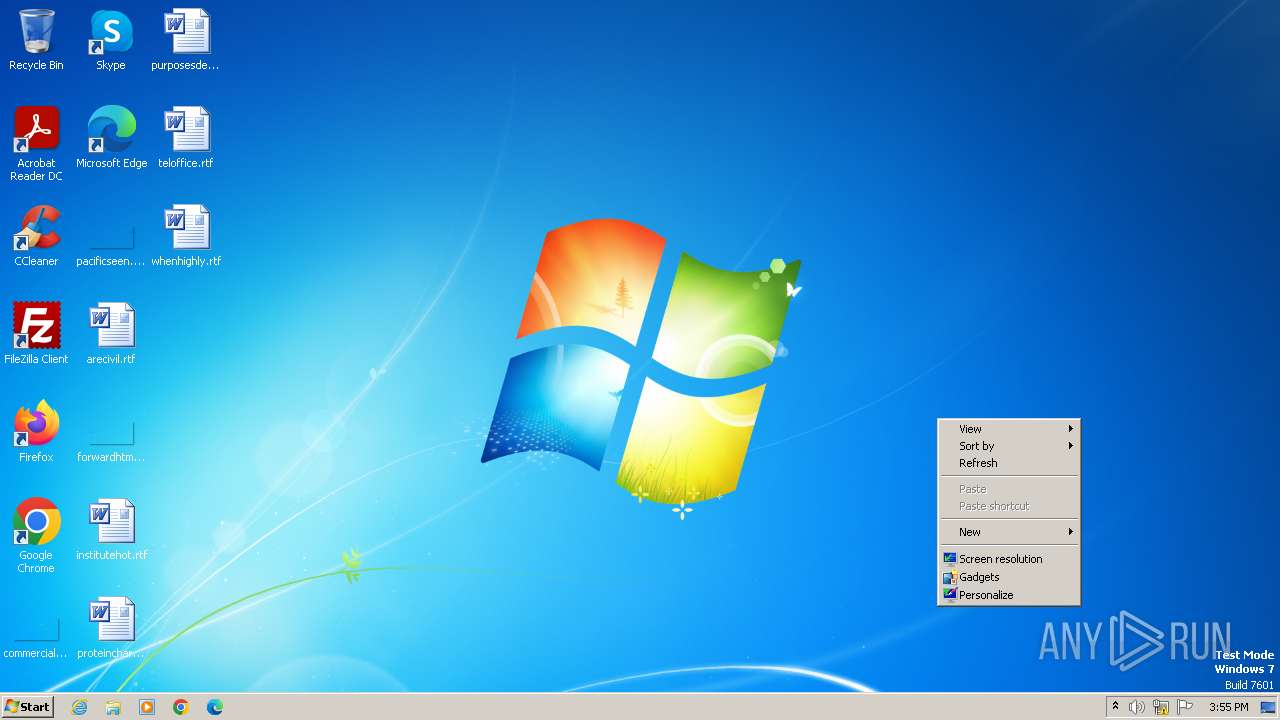Select the CCleaner desktop shortcut
Screen dimensions: 1280x720
[x=36, y=236]
